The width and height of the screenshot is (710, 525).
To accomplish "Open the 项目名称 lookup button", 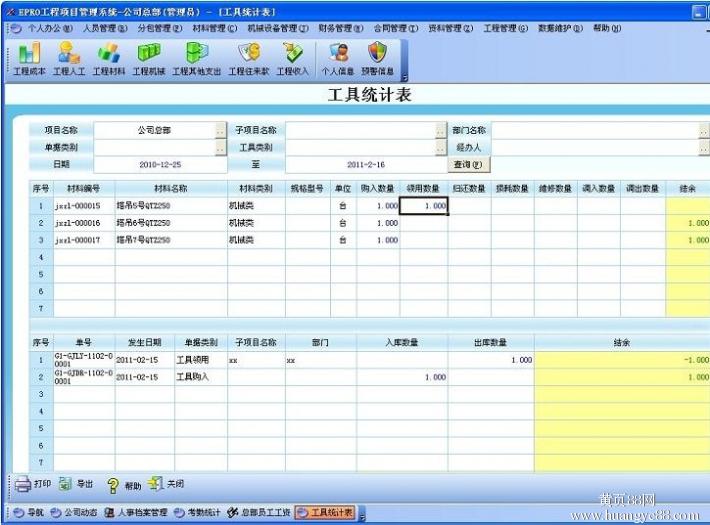I will tap(221, 131).
